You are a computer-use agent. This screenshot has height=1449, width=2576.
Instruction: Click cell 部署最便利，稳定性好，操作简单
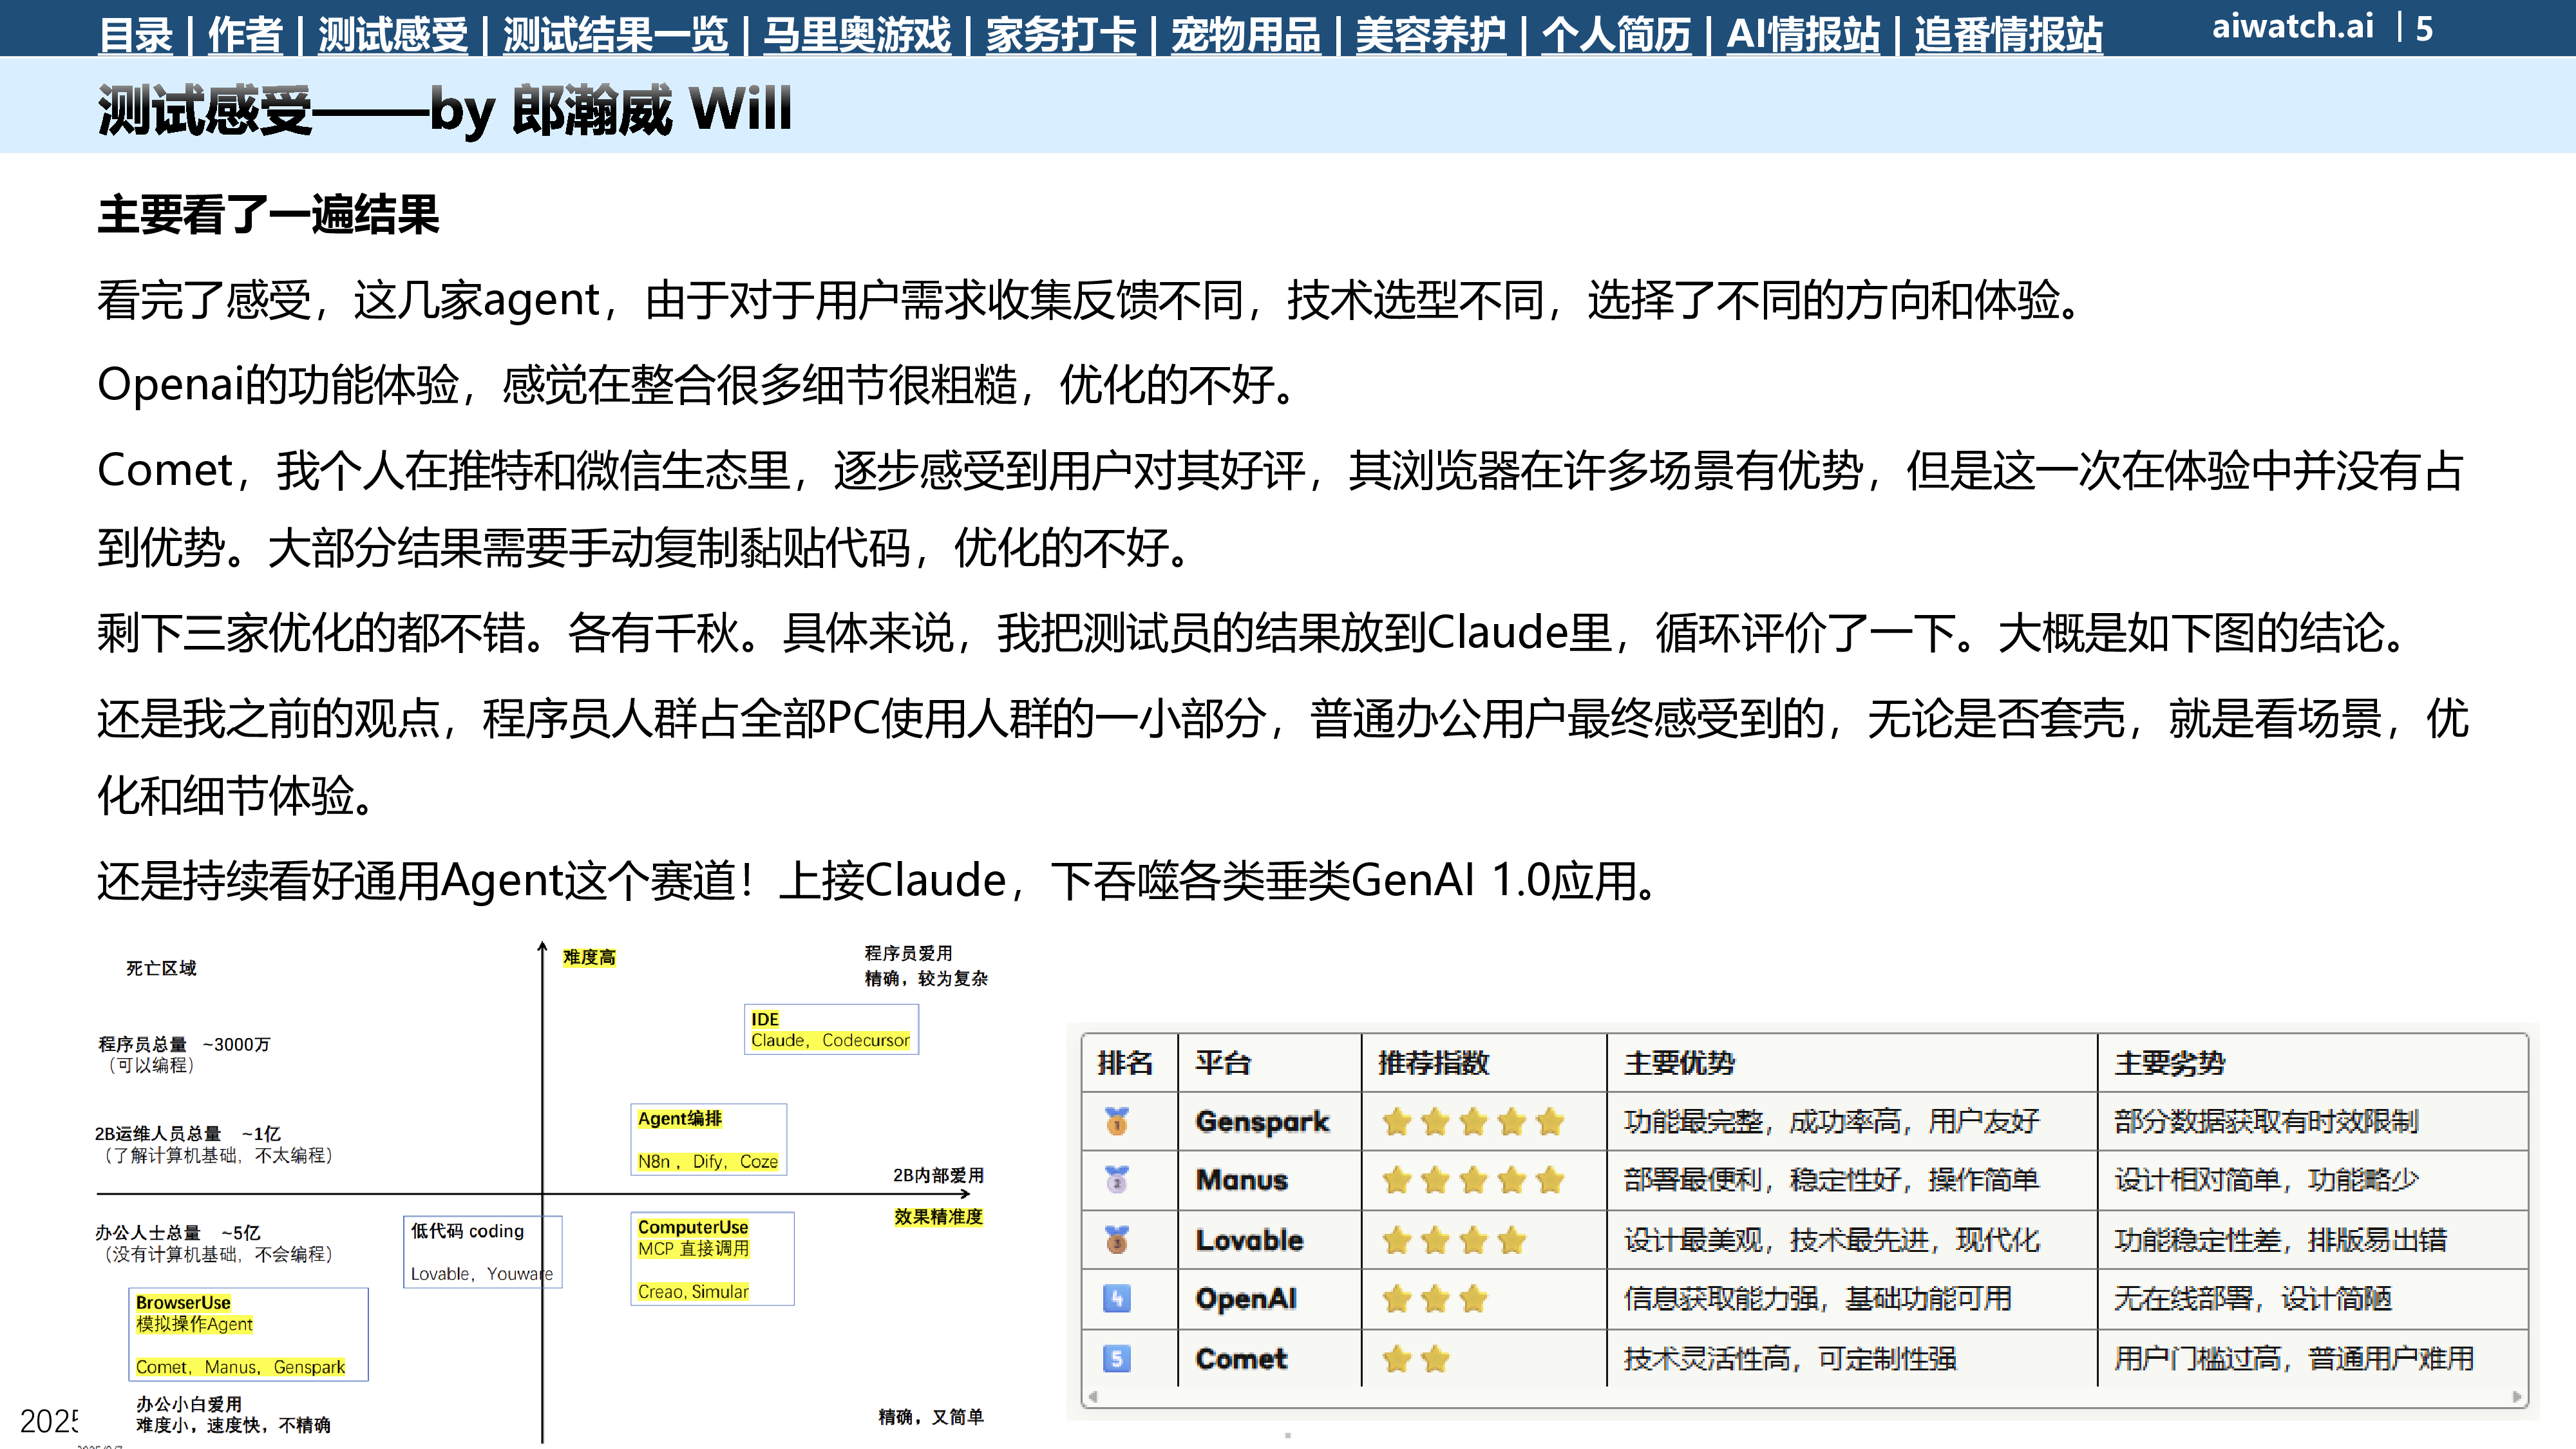[x=1831, y=1181]
